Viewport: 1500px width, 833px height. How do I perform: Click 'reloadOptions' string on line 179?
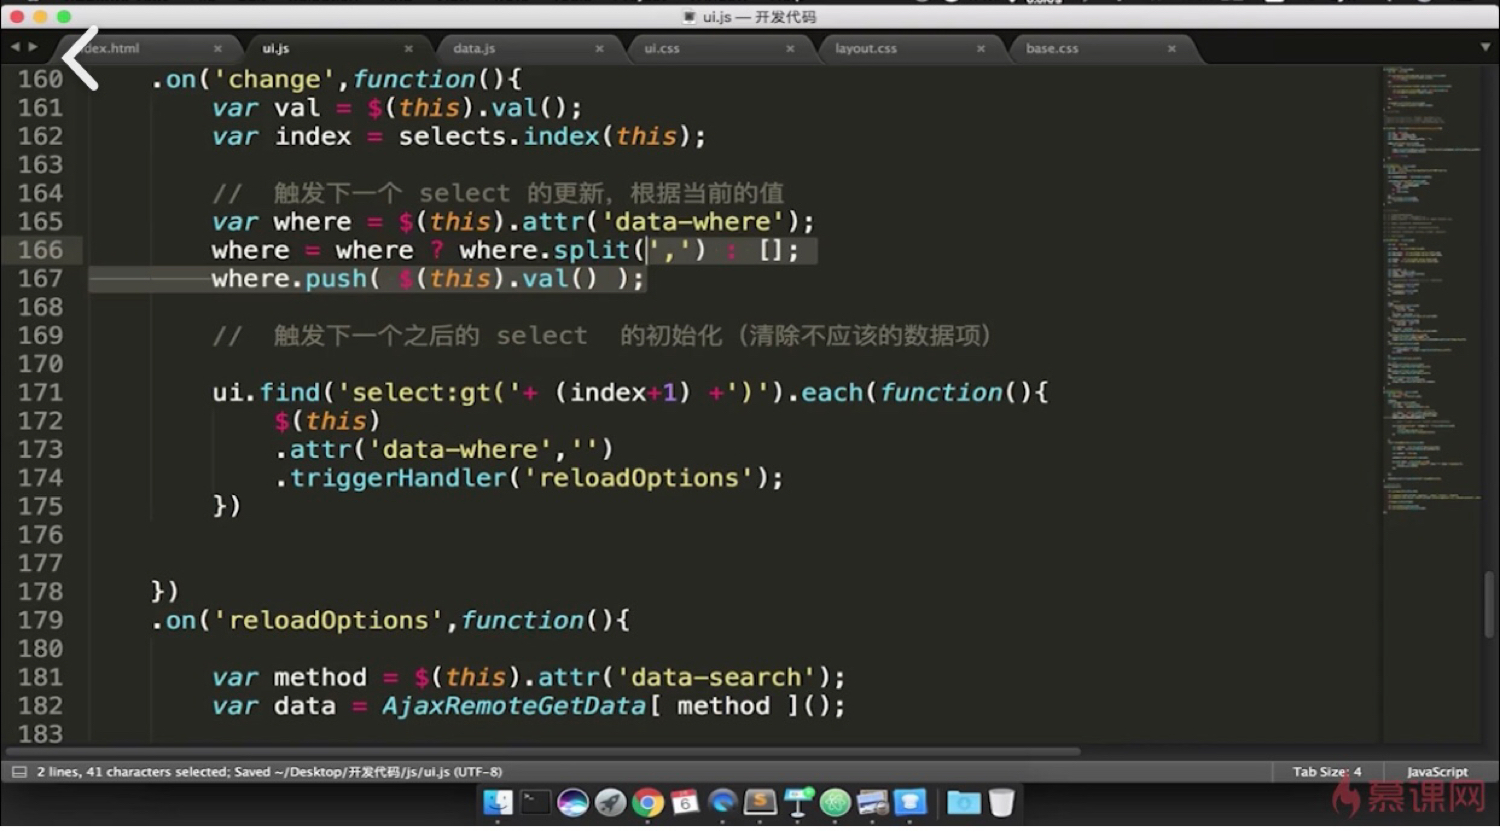(329, 620)
